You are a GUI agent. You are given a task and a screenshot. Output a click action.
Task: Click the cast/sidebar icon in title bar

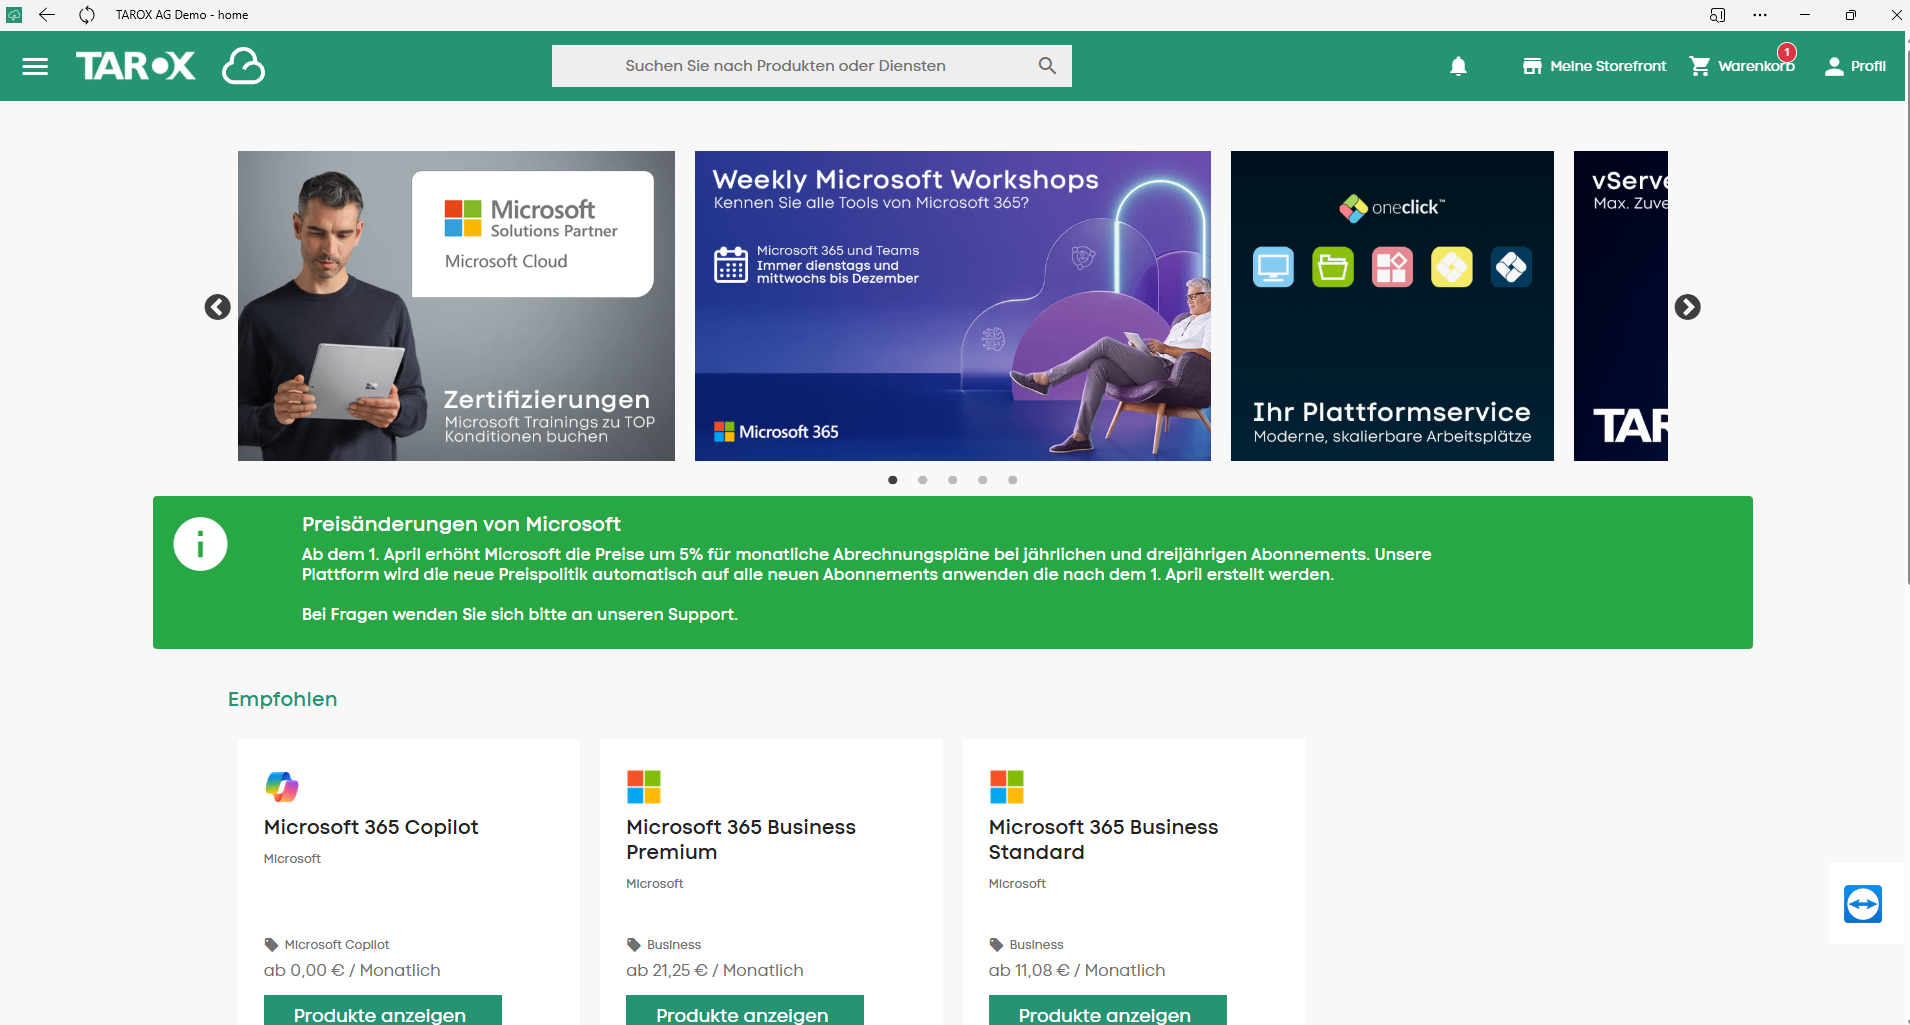[x=1718, y=15]
